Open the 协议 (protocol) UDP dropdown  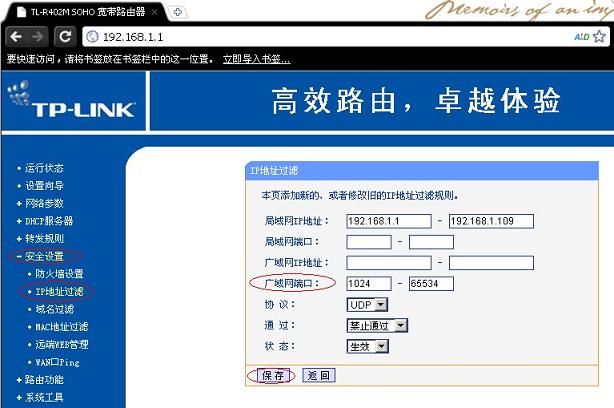(x=368, y=304)
